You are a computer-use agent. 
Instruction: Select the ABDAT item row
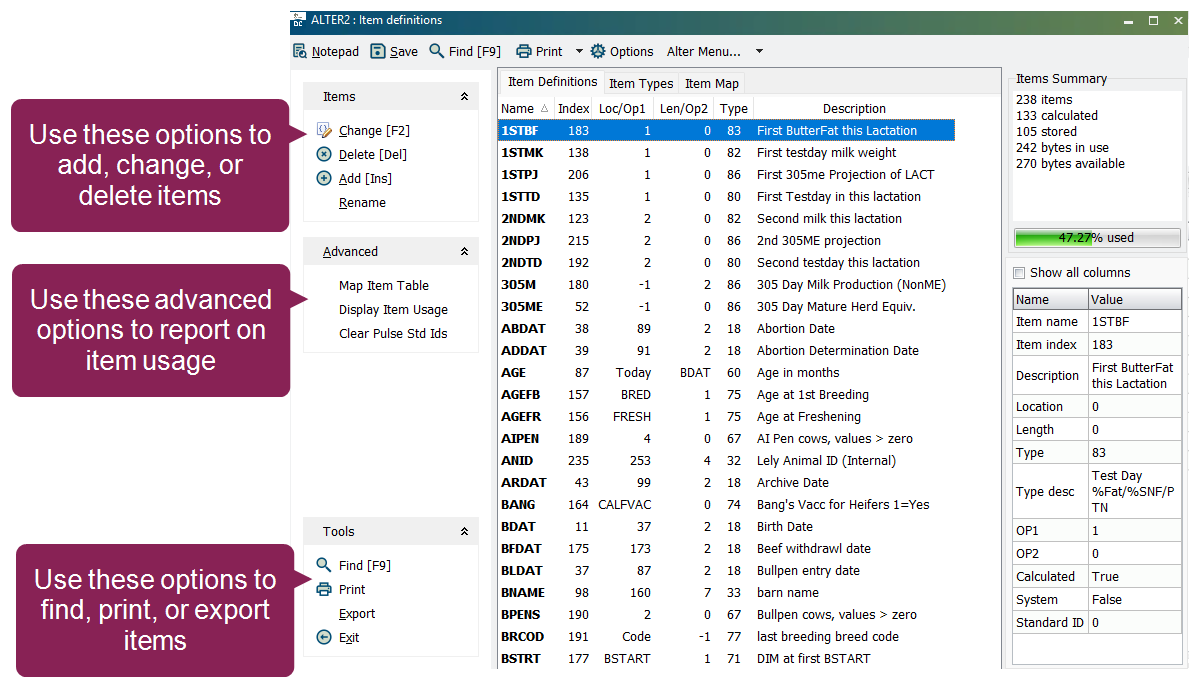727,328
